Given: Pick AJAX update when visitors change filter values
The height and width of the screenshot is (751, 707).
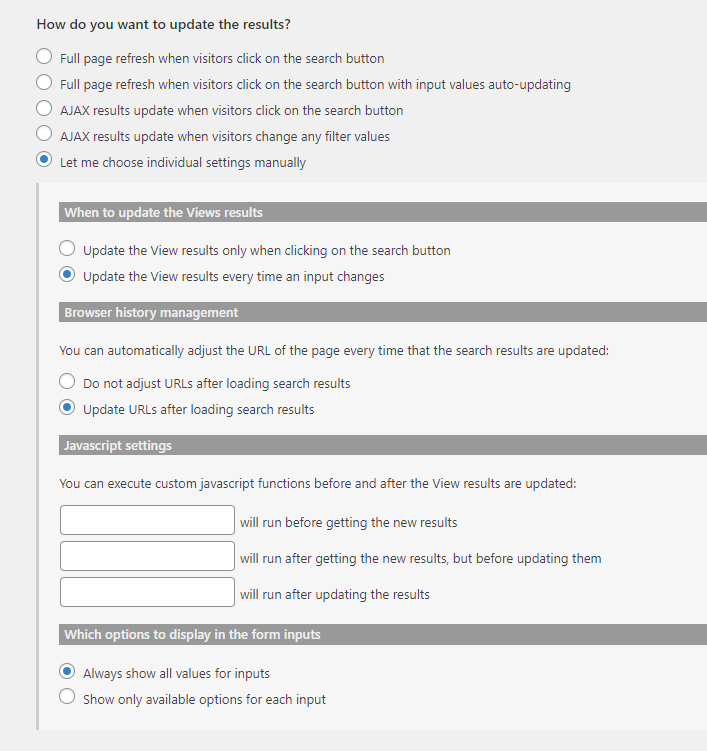Looking at the screenshot, I should point(44,134).
